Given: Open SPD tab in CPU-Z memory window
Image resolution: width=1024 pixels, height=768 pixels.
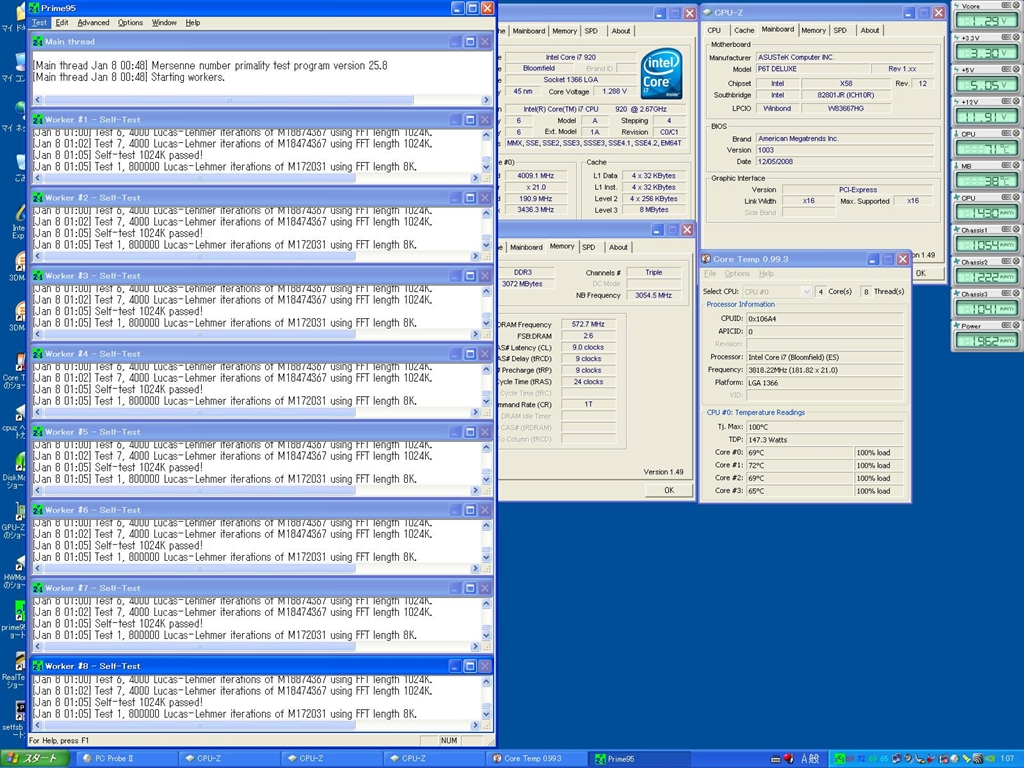Looking at the screenshot, I should (x=588, y=247).
